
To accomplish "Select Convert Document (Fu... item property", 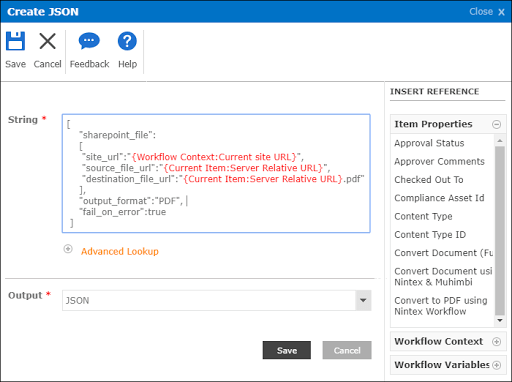I will point(443,253).
